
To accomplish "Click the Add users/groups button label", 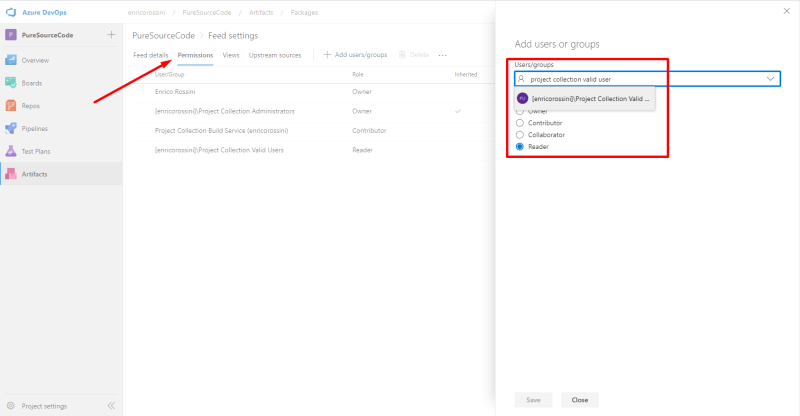I will (361, 55).
